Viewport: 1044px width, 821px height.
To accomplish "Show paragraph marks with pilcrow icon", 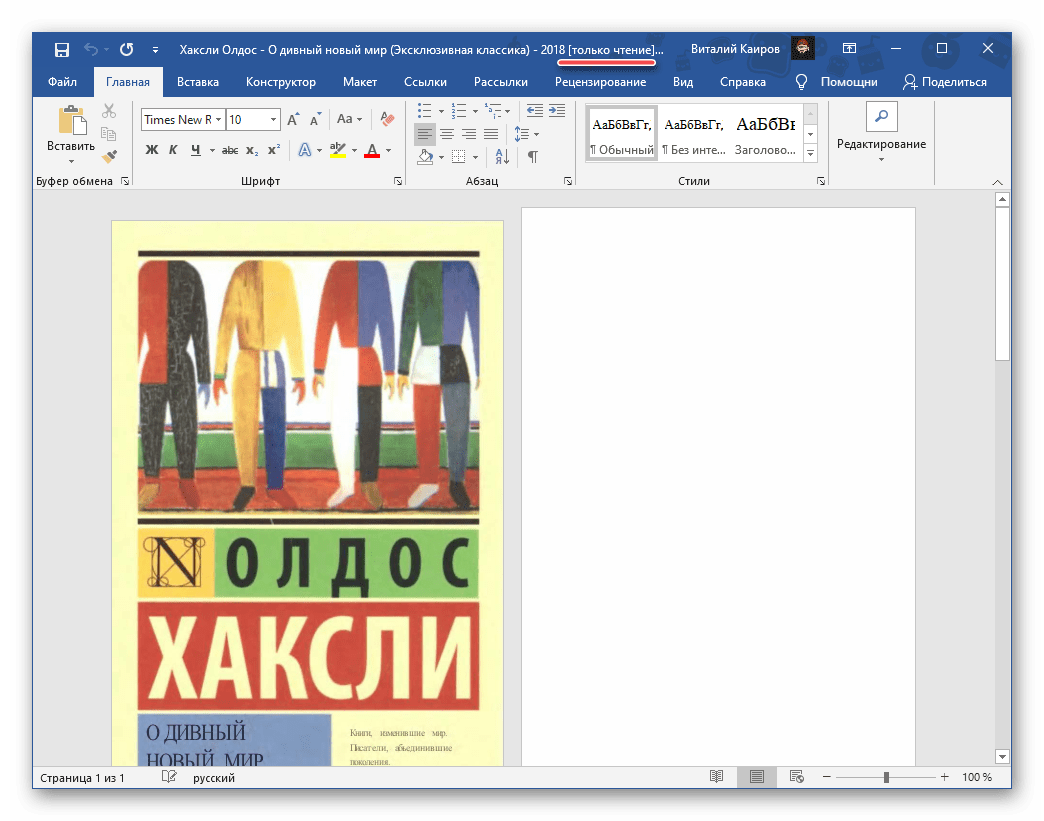I will [x=533, y=157].
